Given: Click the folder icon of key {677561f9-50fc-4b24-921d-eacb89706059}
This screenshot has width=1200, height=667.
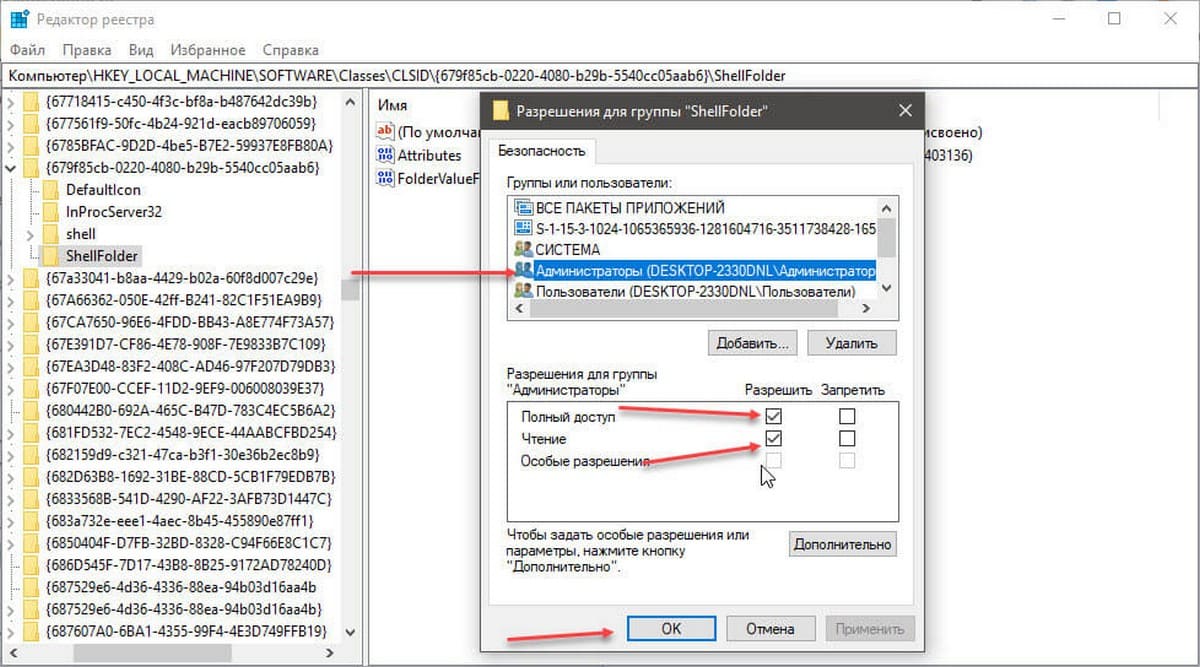Looking at the screenshot, I should [x=30, y=123].
